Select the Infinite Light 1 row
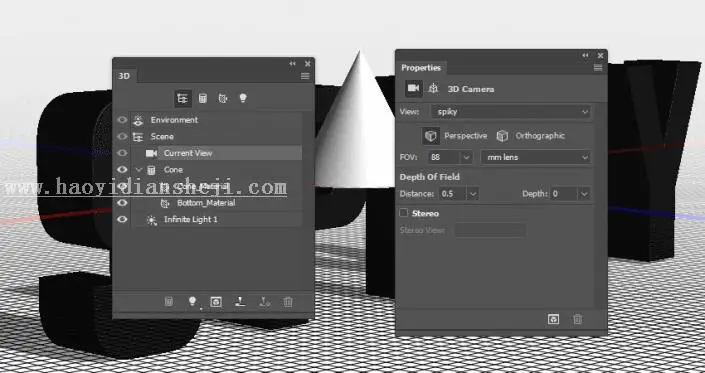 pyautogui.click(x=217, y=220)
